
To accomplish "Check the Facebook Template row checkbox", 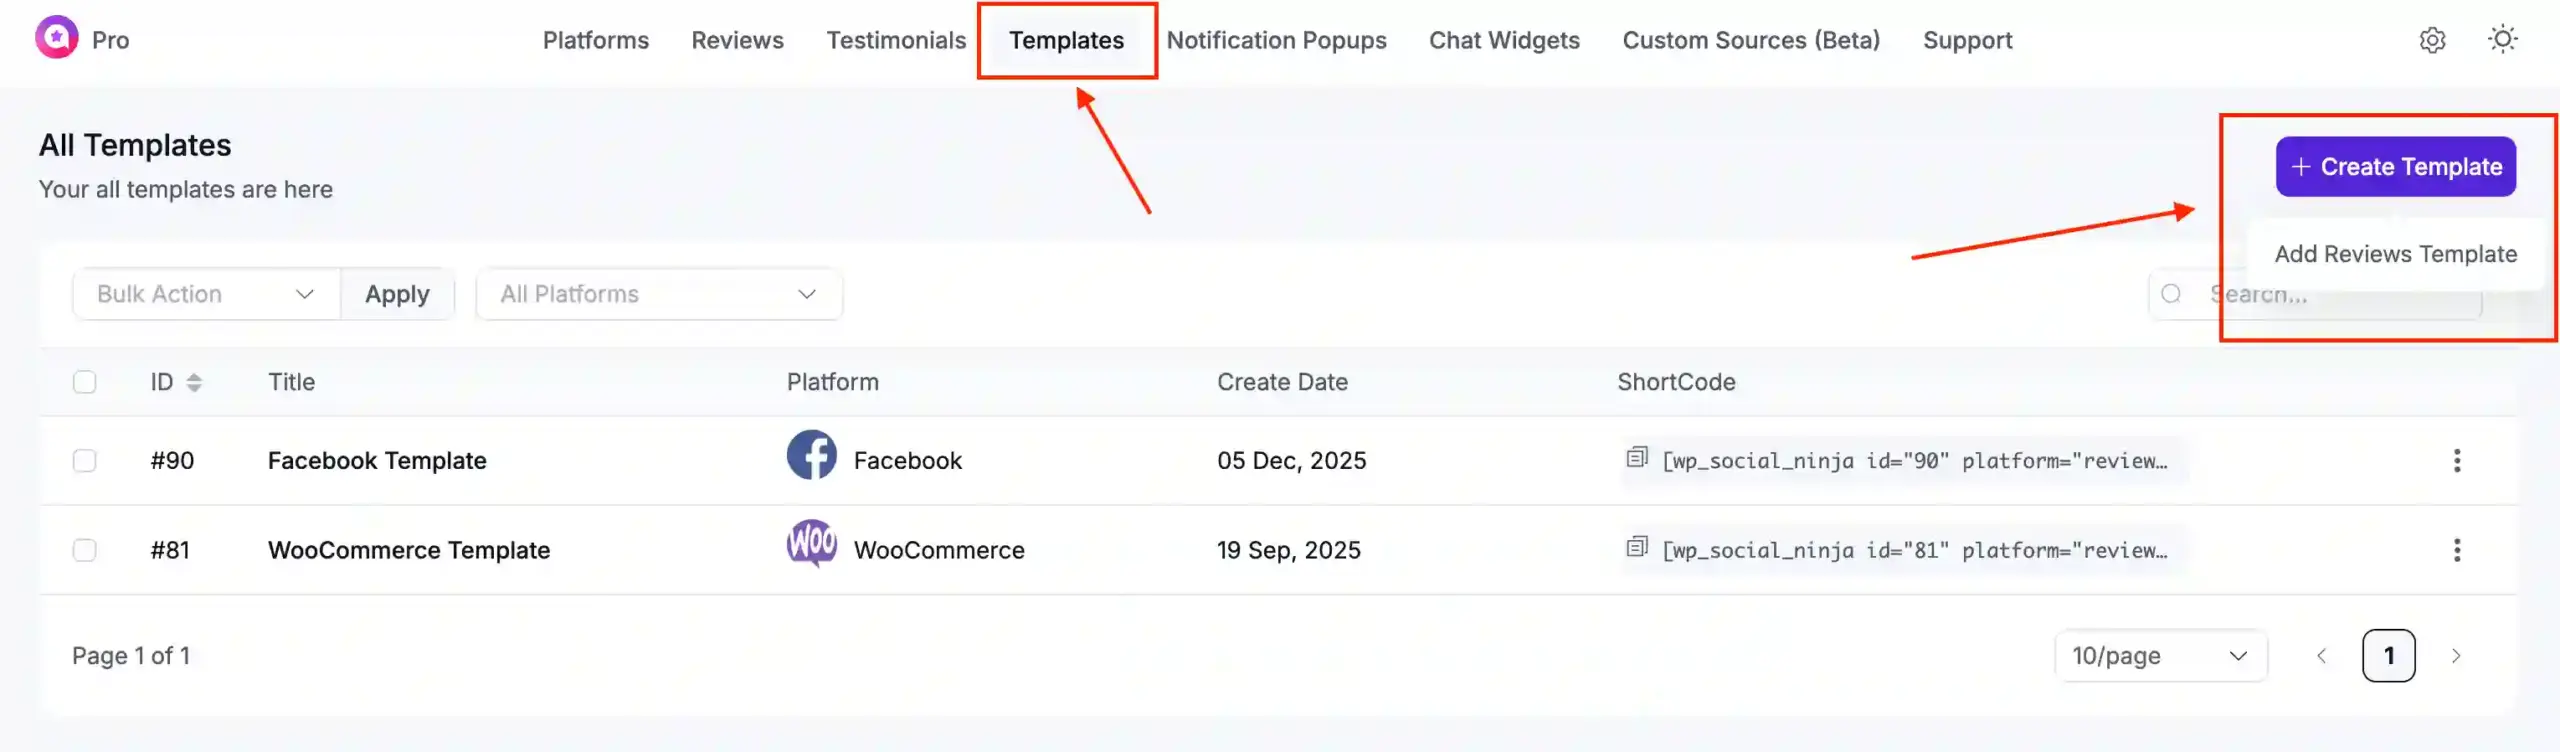I will (x=85, y=460).
